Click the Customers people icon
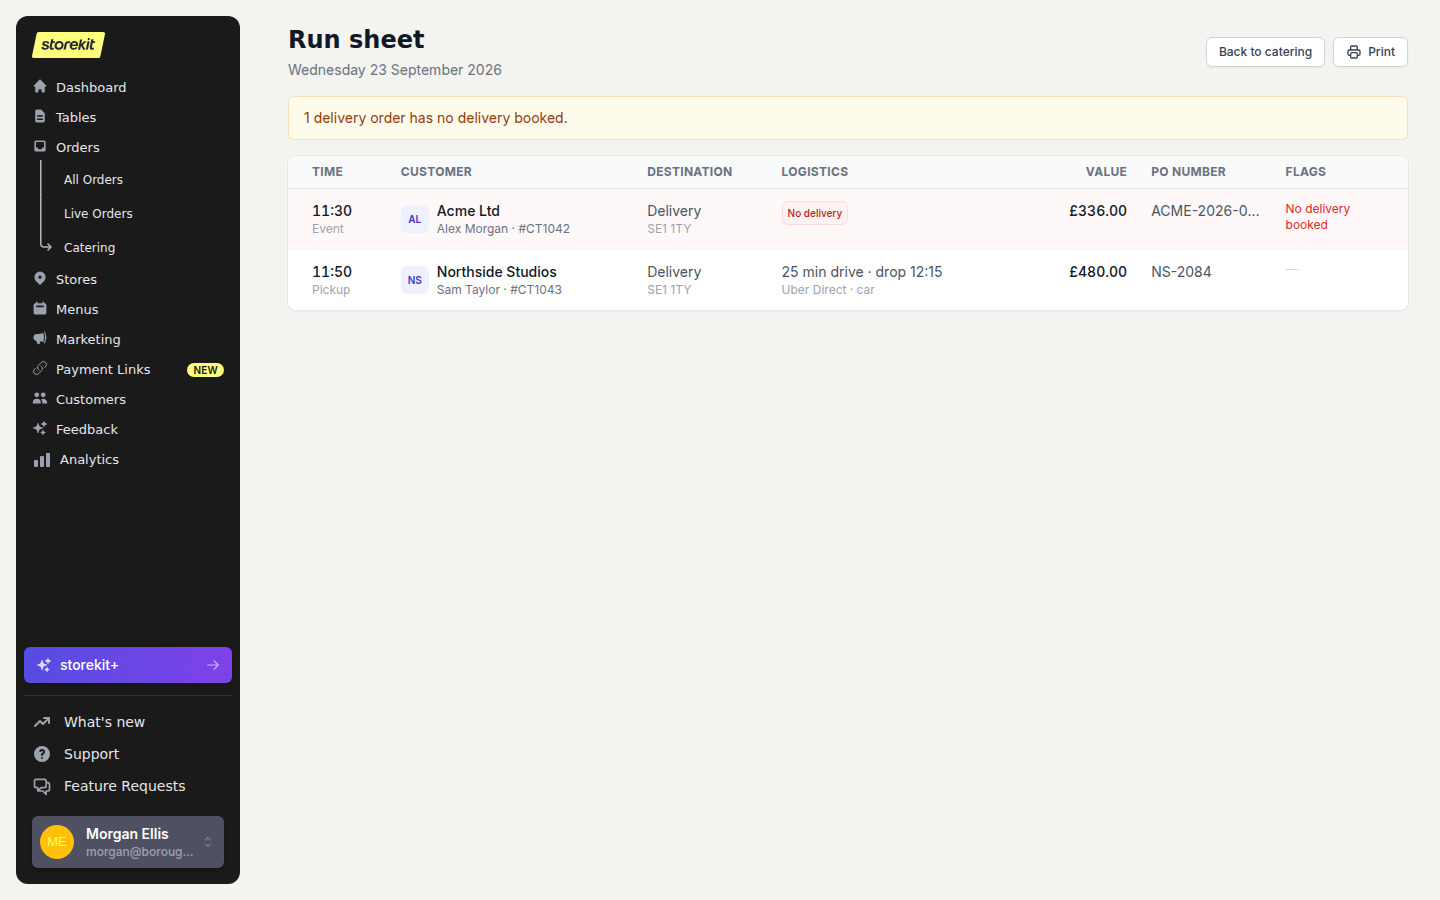1440x900 pixels. click(40, 399)
